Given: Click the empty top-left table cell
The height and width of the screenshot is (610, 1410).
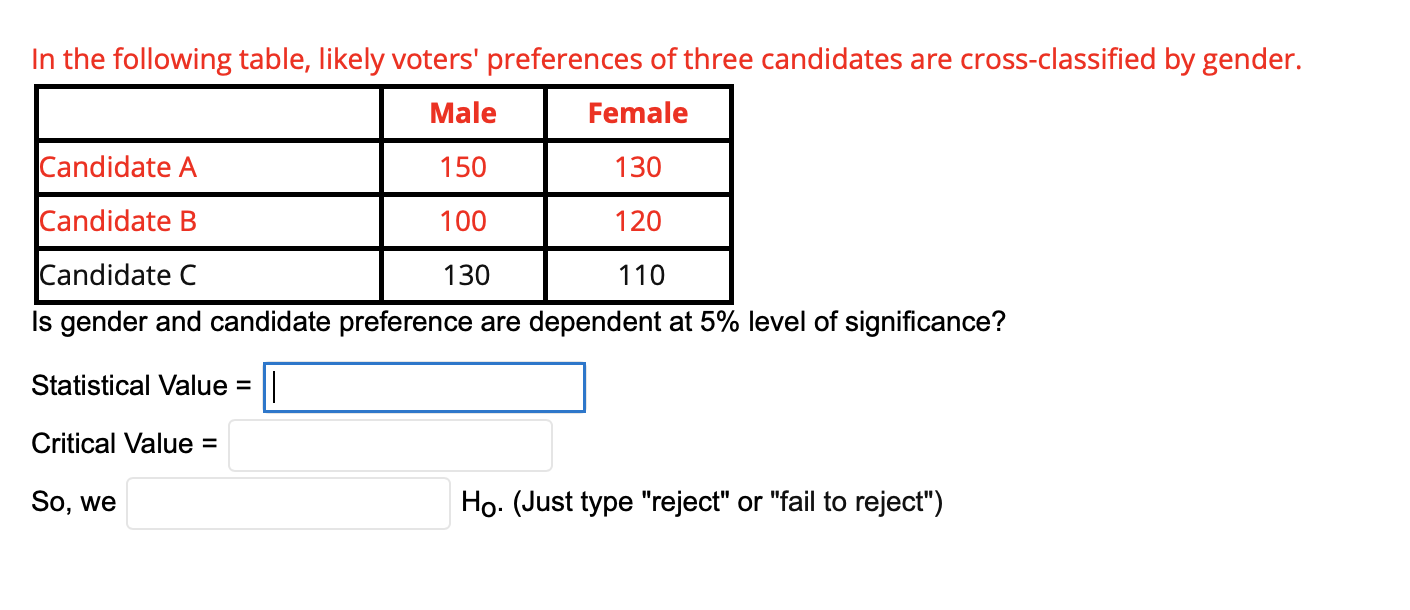Looking at the screenshot, I should point(207,113).
